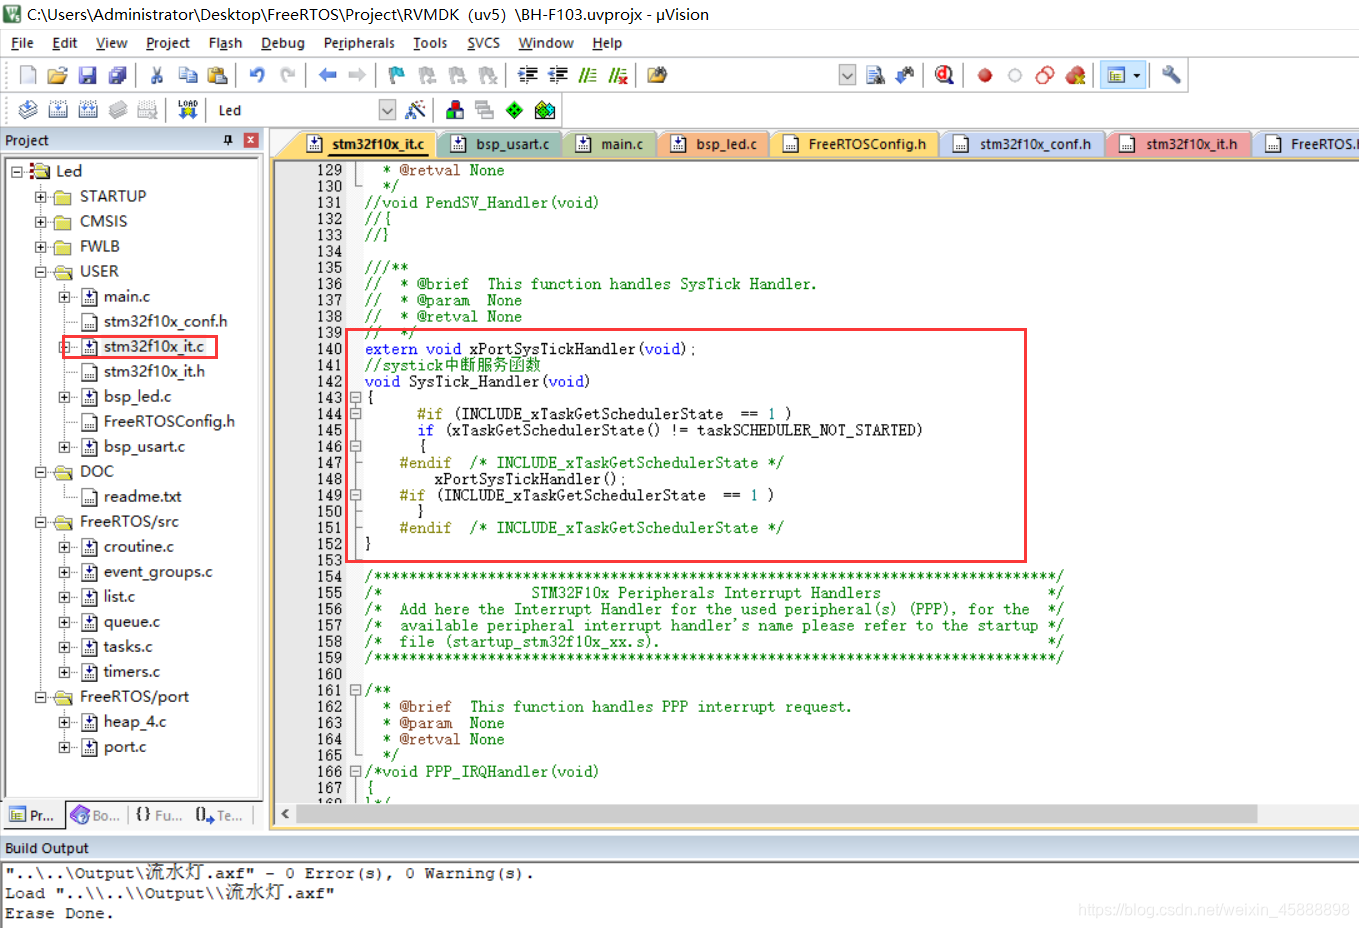Collapse the DOC group
The width and height of the screenshot is (1359, 928).
pos(41,472)
